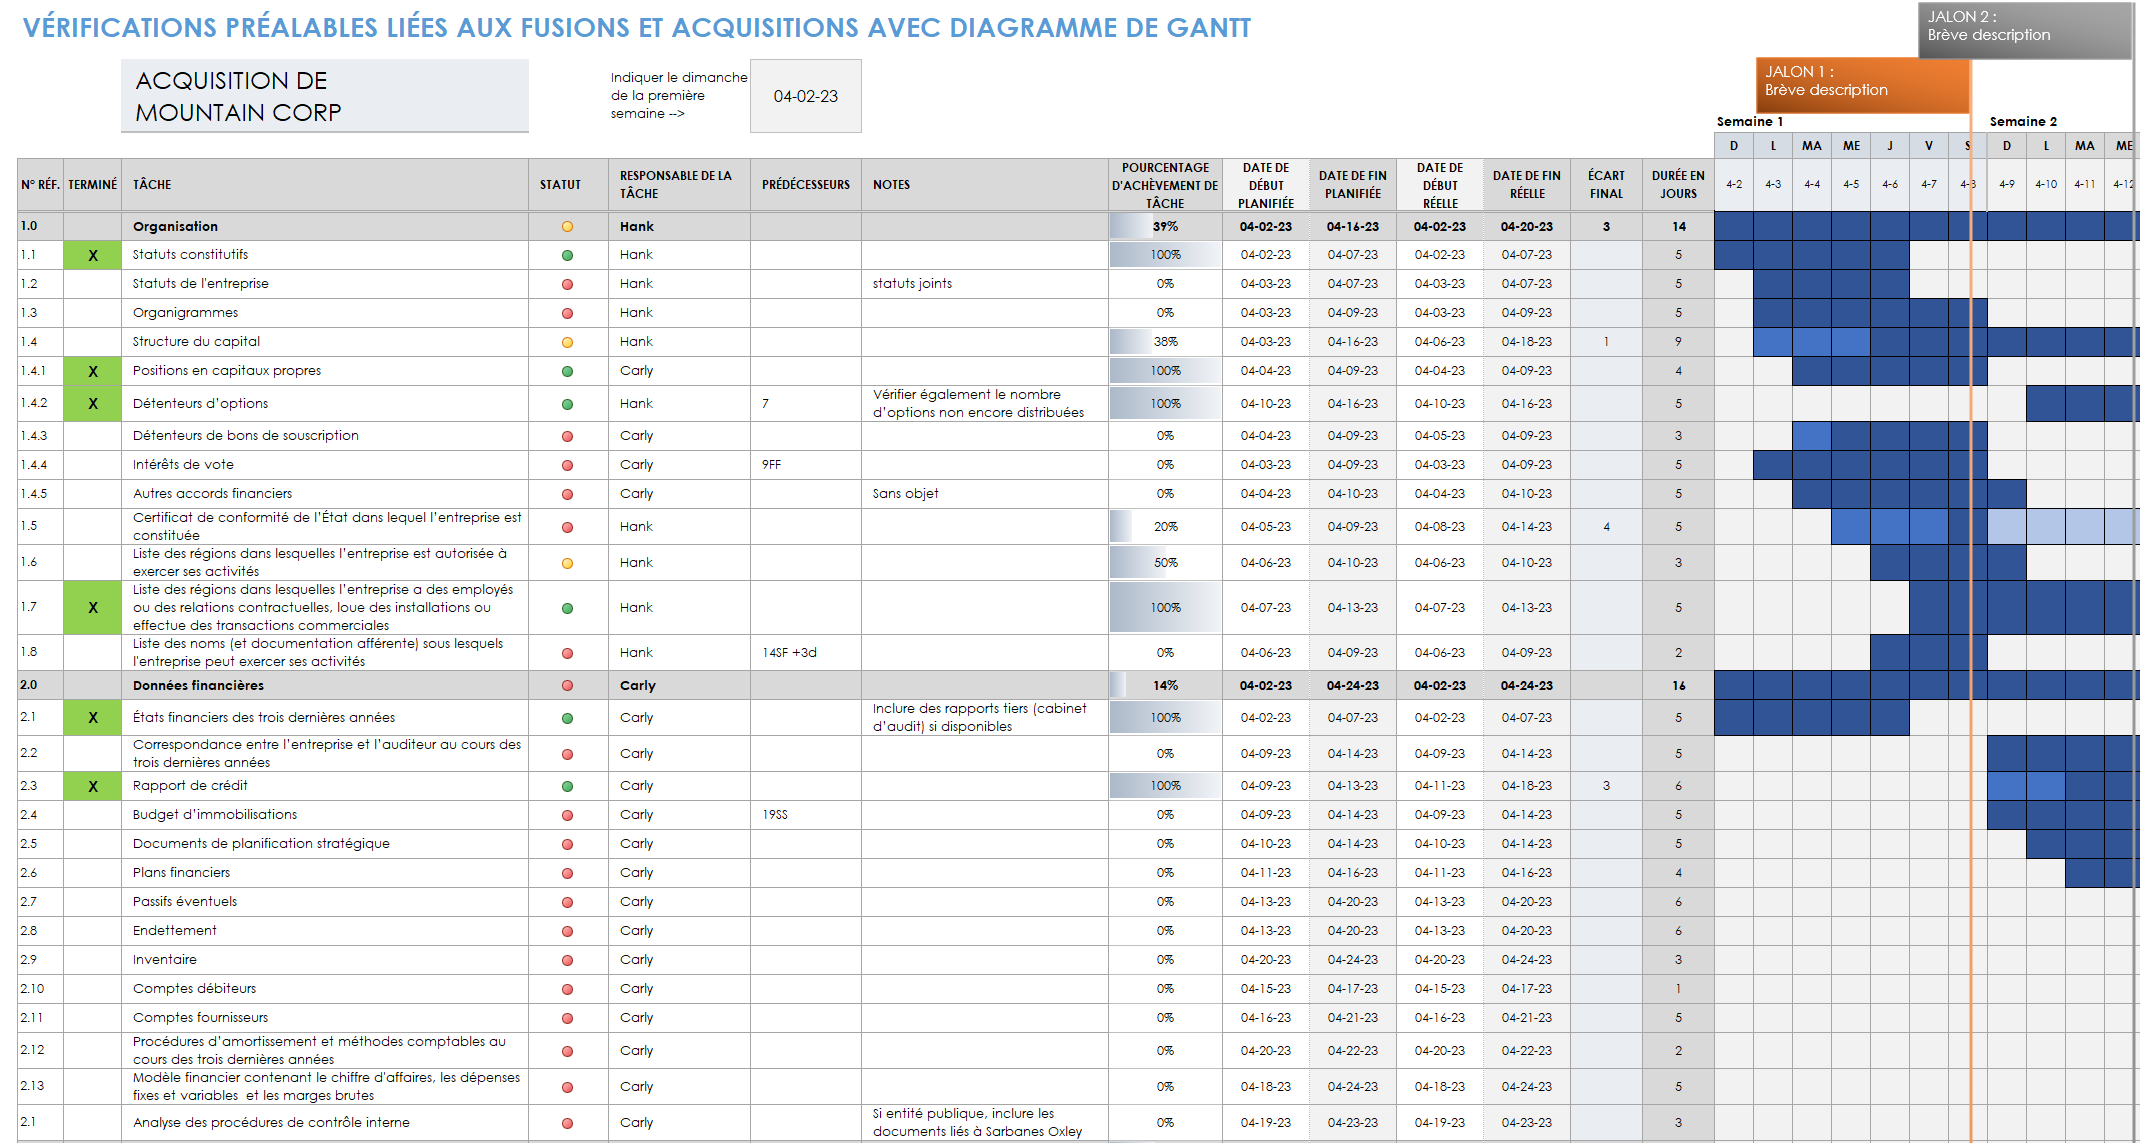Toggle Terminé X for Détenteurs d'options
Image resolution: width=2140 pixels, height=1143 pixels.
(x=93, y=404)
